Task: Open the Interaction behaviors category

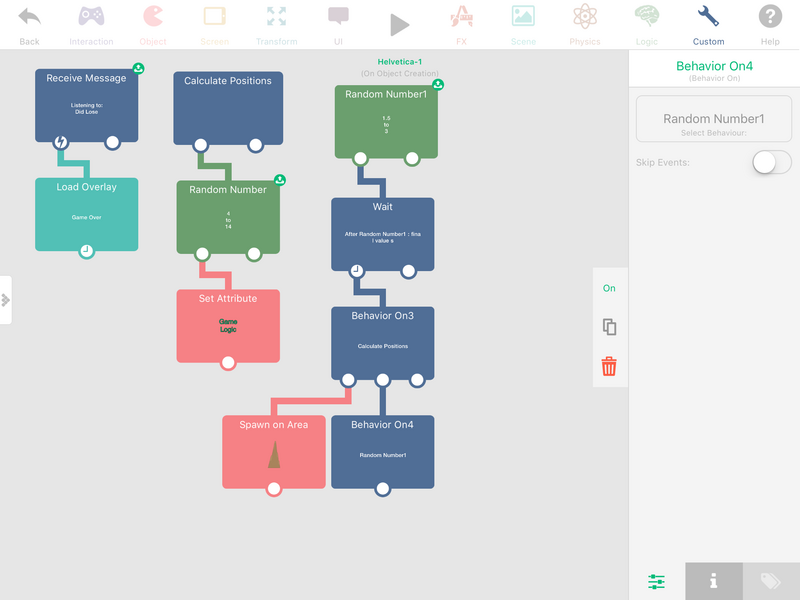Action: [91, 24]
